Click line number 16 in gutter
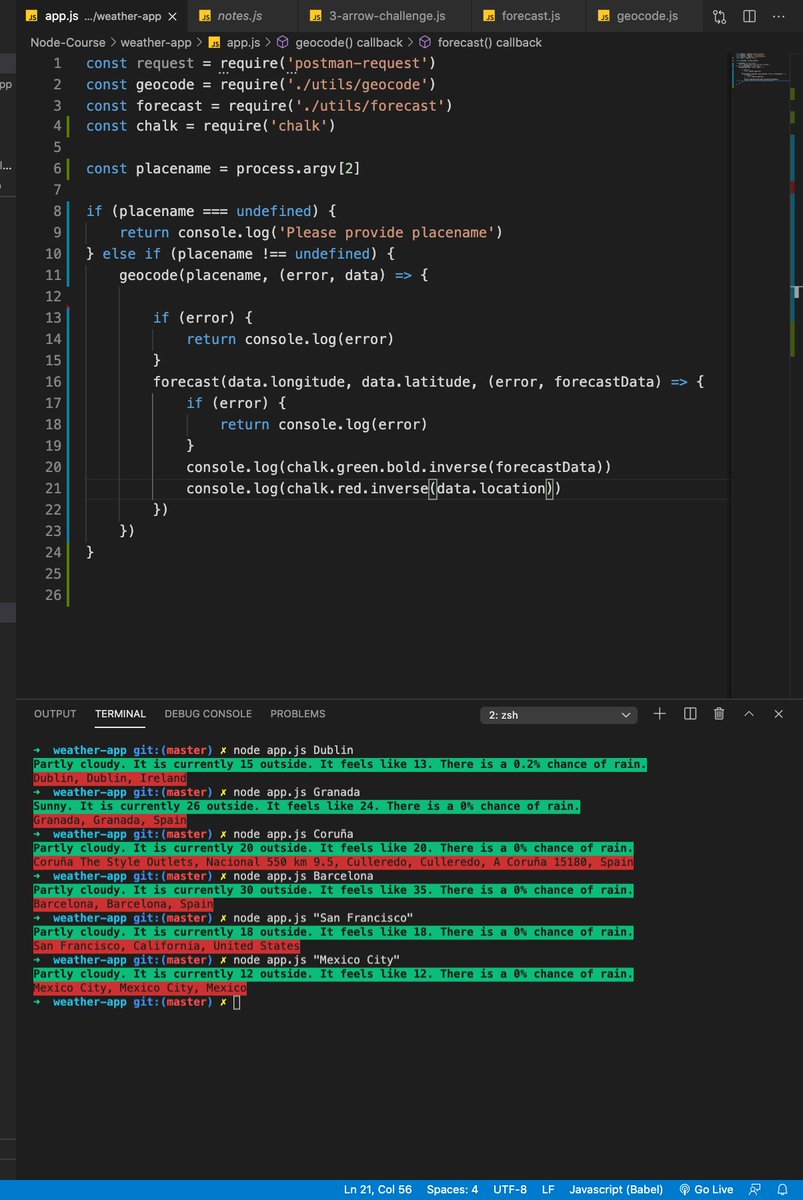Image resolution: width=803 pixels, height=1200 pixels. (52, 381)
